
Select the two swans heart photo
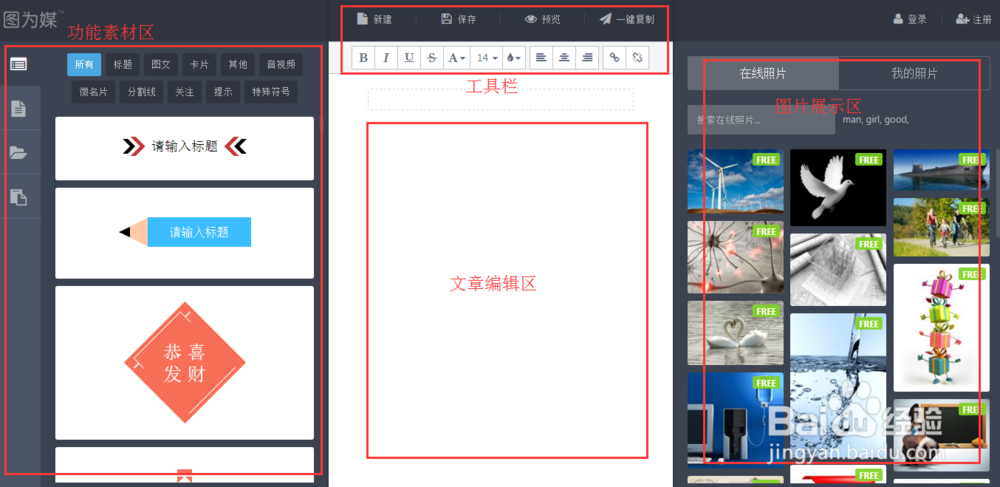click(x=735, y=333)
